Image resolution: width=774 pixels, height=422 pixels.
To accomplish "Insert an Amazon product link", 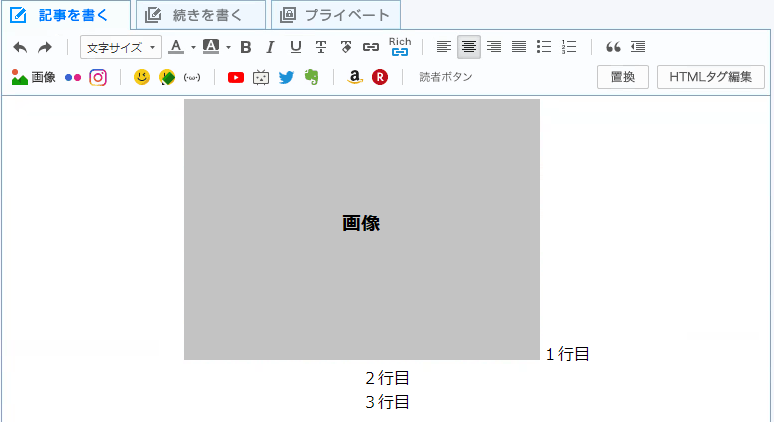I will click(354, 77).
